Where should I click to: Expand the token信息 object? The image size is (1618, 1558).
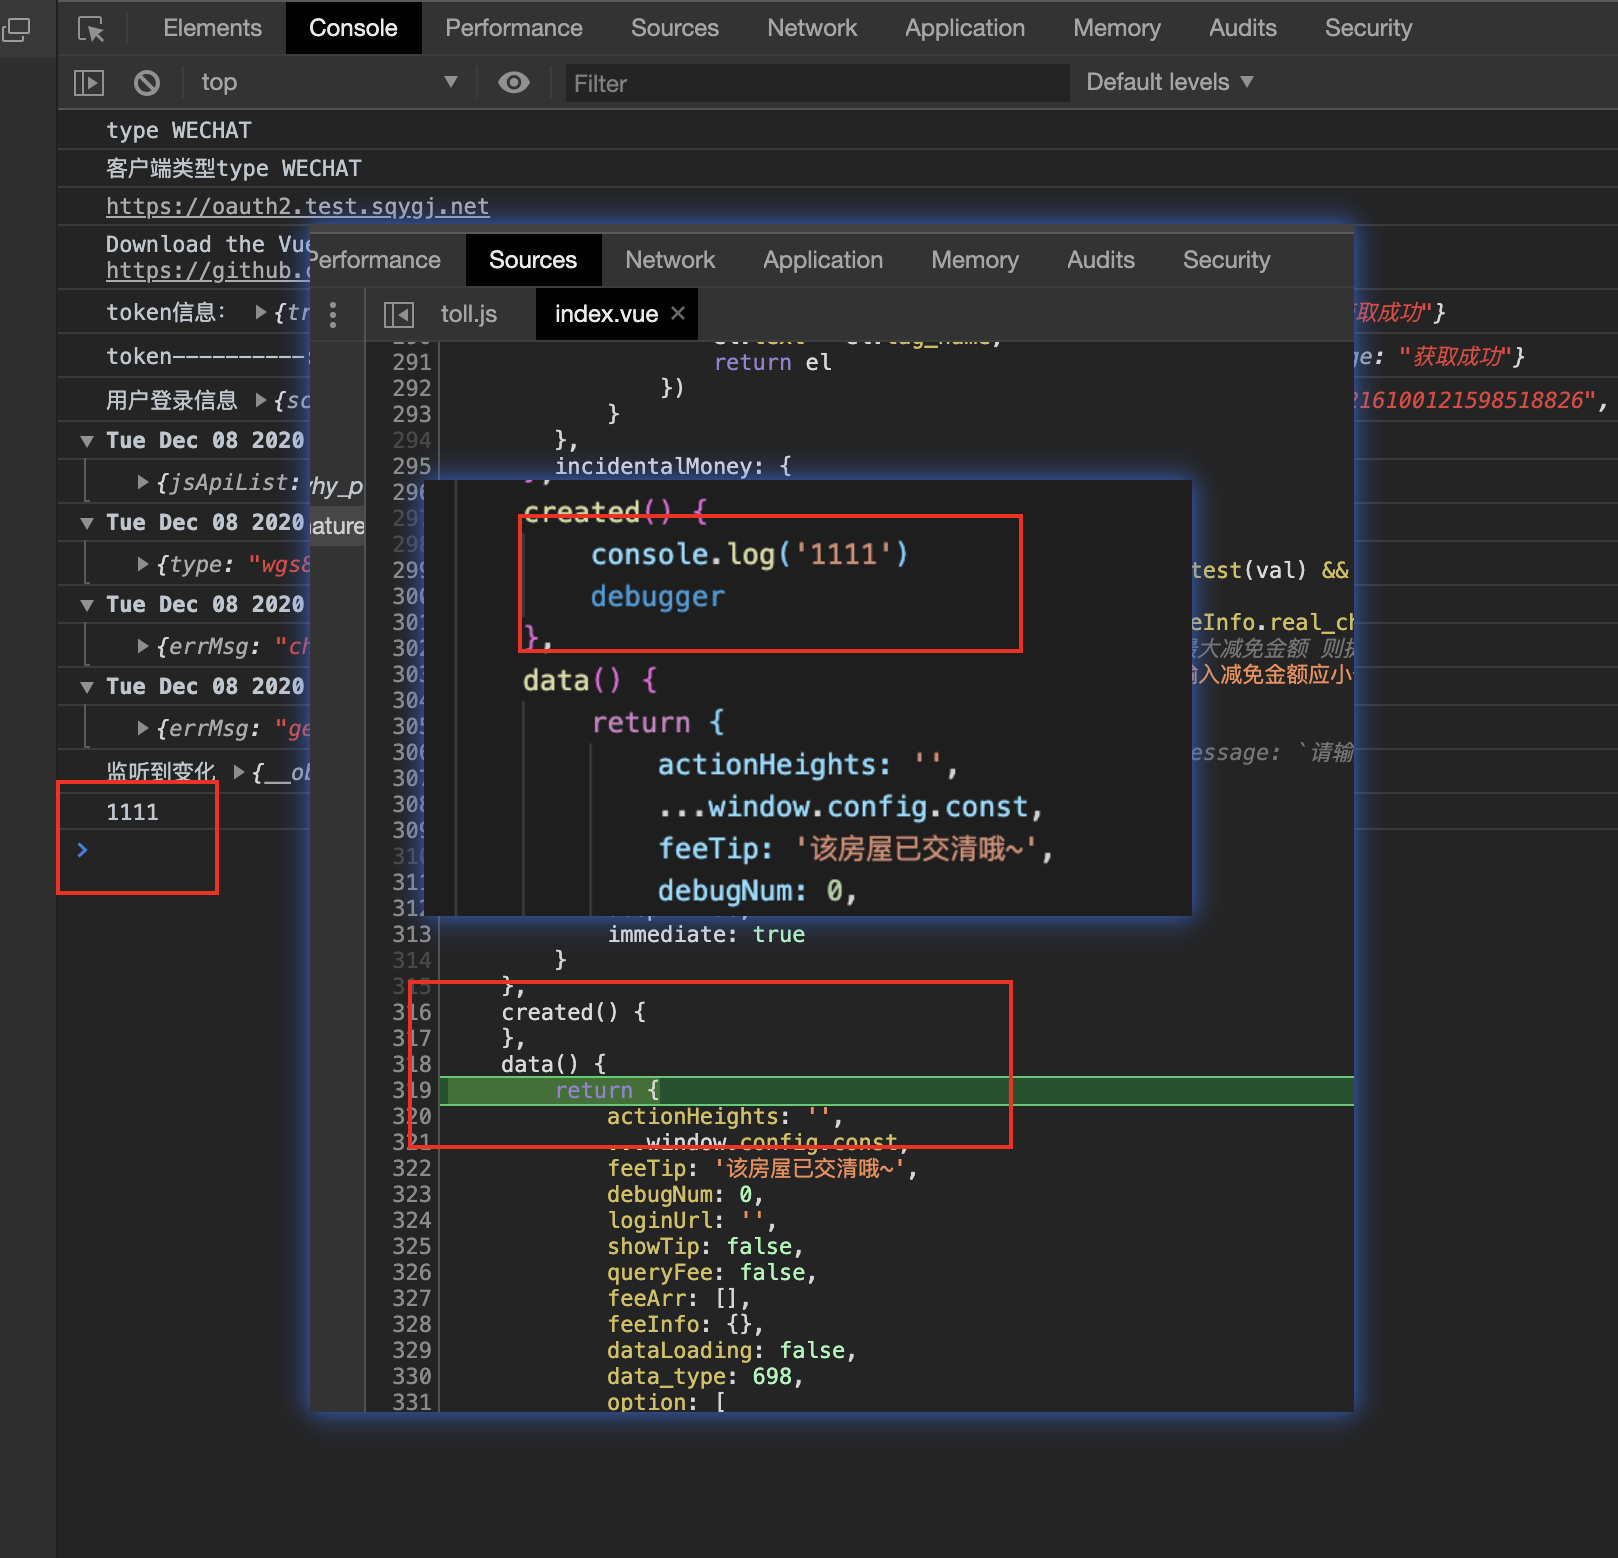tap(261, 313)
